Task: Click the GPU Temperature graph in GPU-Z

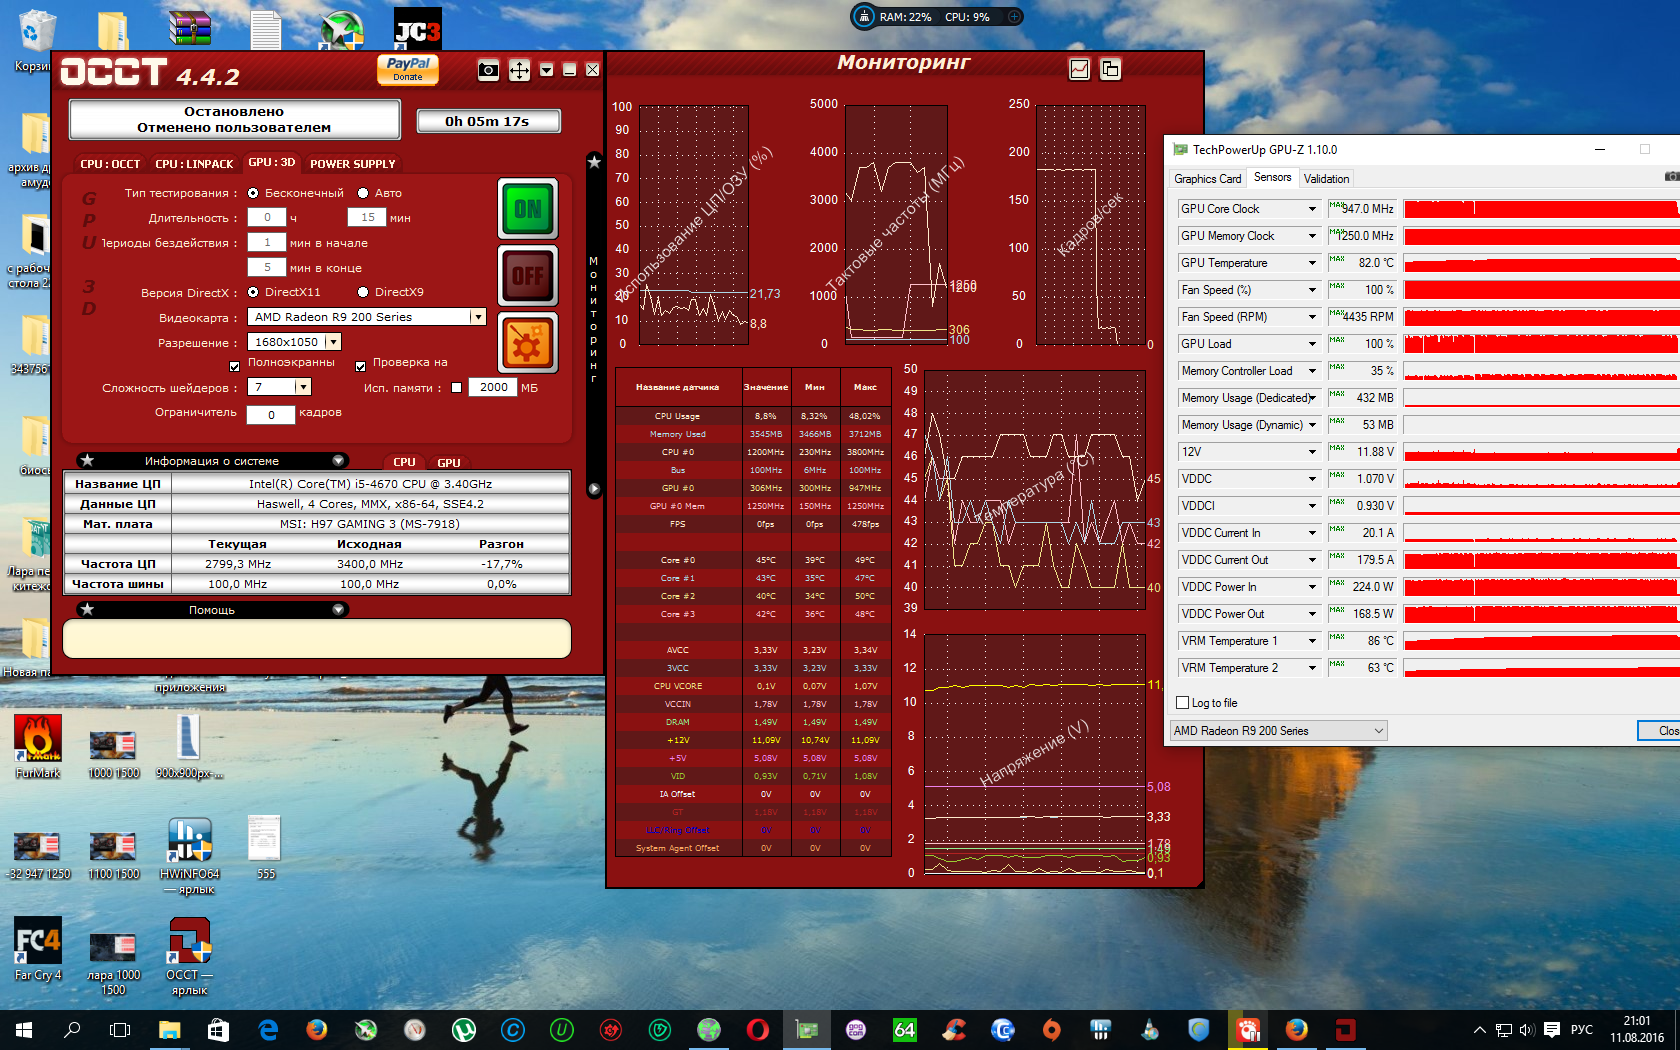Action: pyautogui.click(x=1541, y=263)
